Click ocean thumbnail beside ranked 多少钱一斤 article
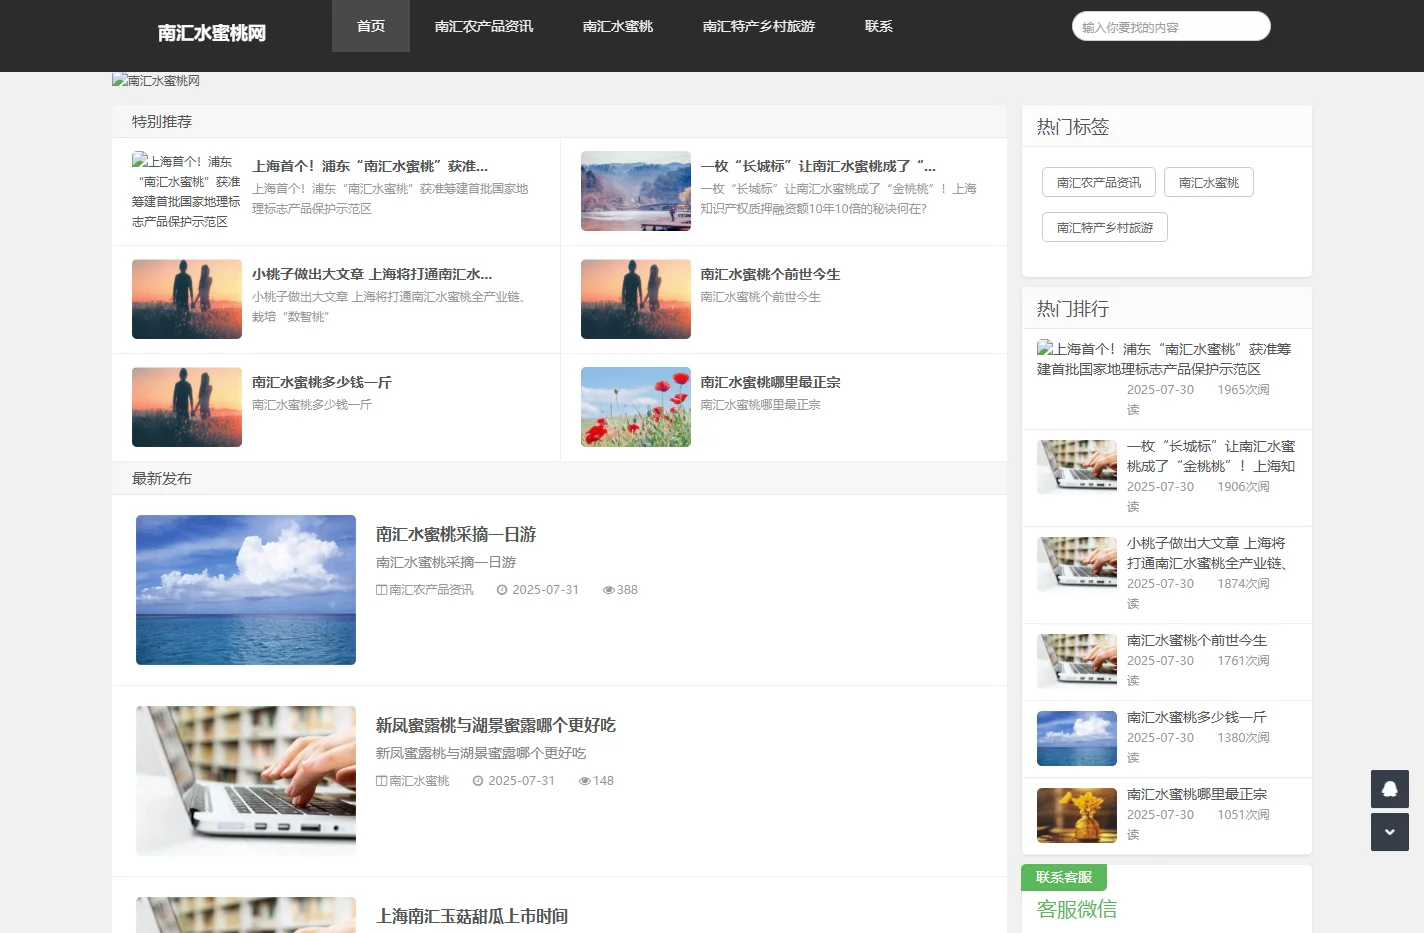The height and width of the screenshot is (933, 1424). [x=1077, y=738]
